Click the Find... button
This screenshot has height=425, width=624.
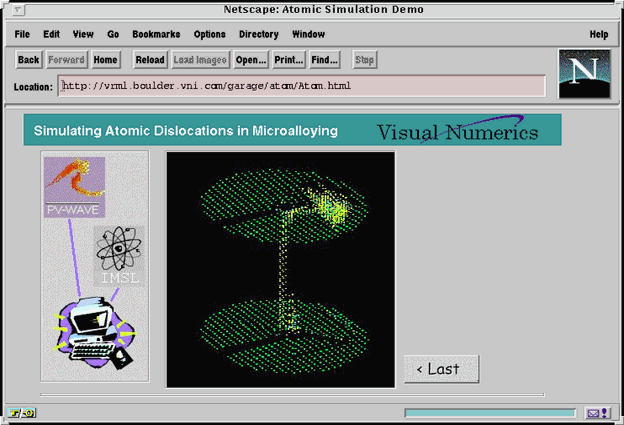coord(324,60)
